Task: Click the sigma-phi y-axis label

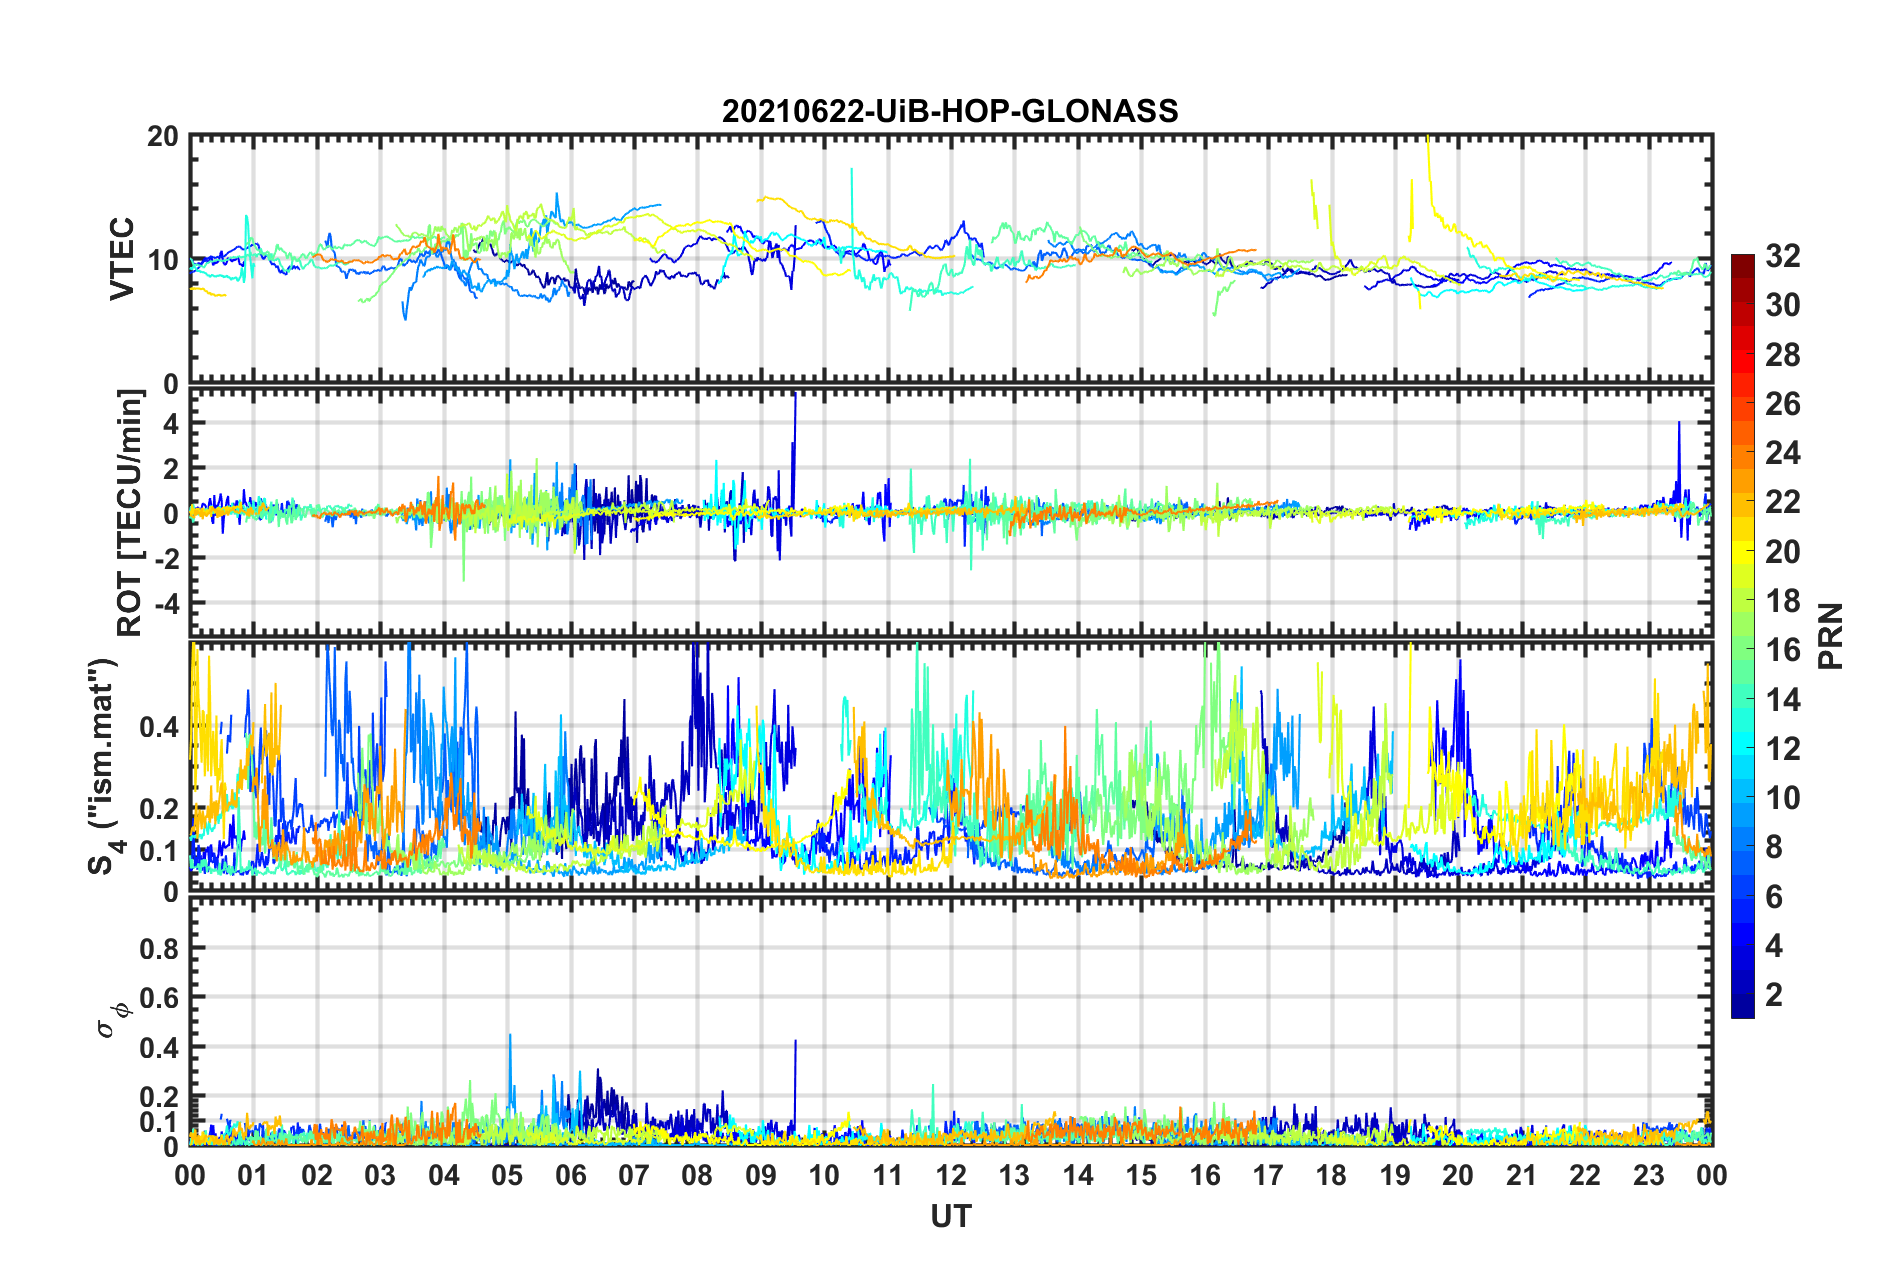Action: point(113,1019)
